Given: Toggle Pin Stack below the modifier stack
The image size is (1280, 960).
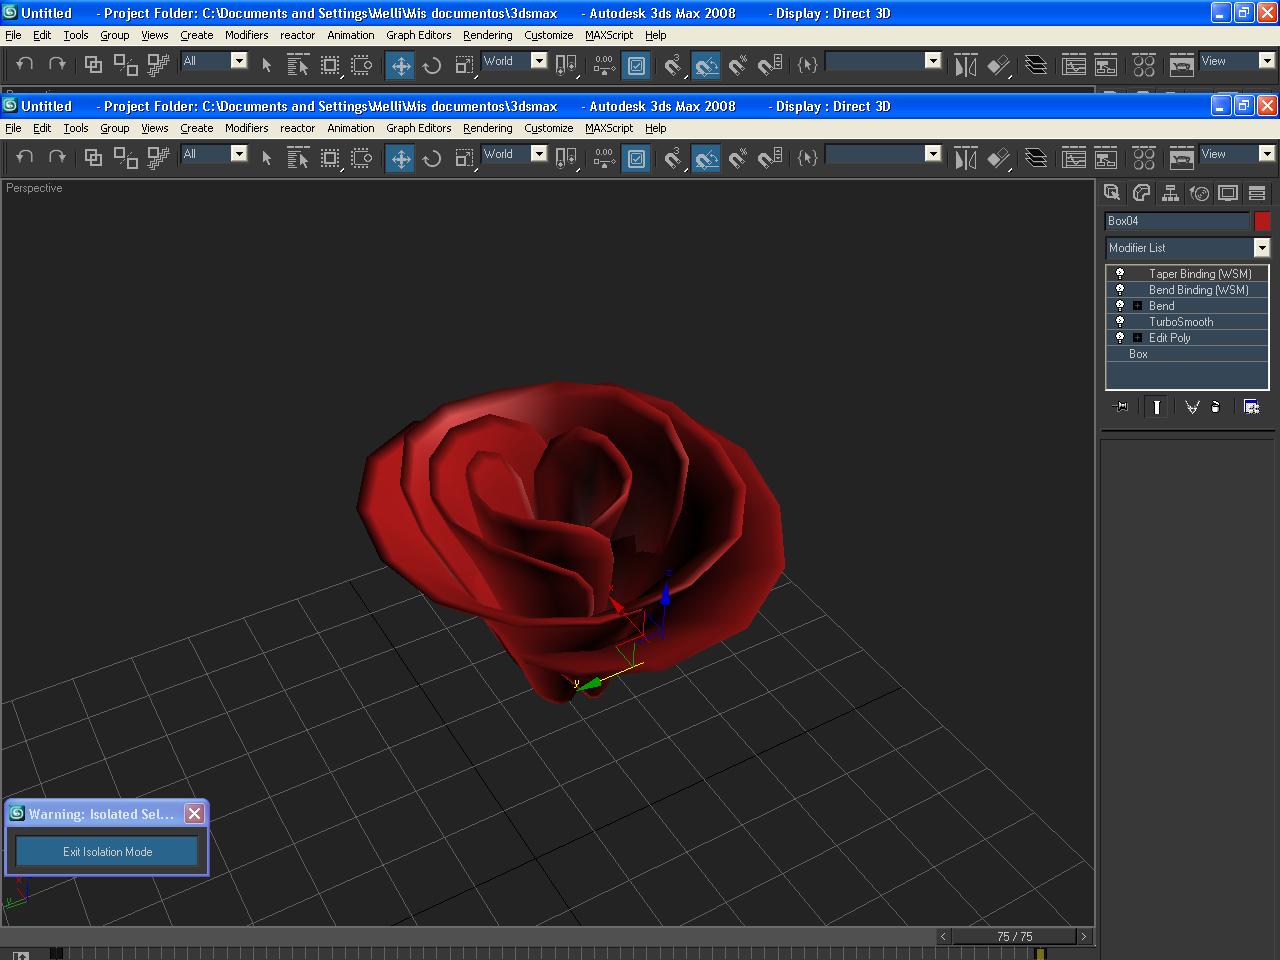Looking at the screenshot, I should tap(1121, 407).
